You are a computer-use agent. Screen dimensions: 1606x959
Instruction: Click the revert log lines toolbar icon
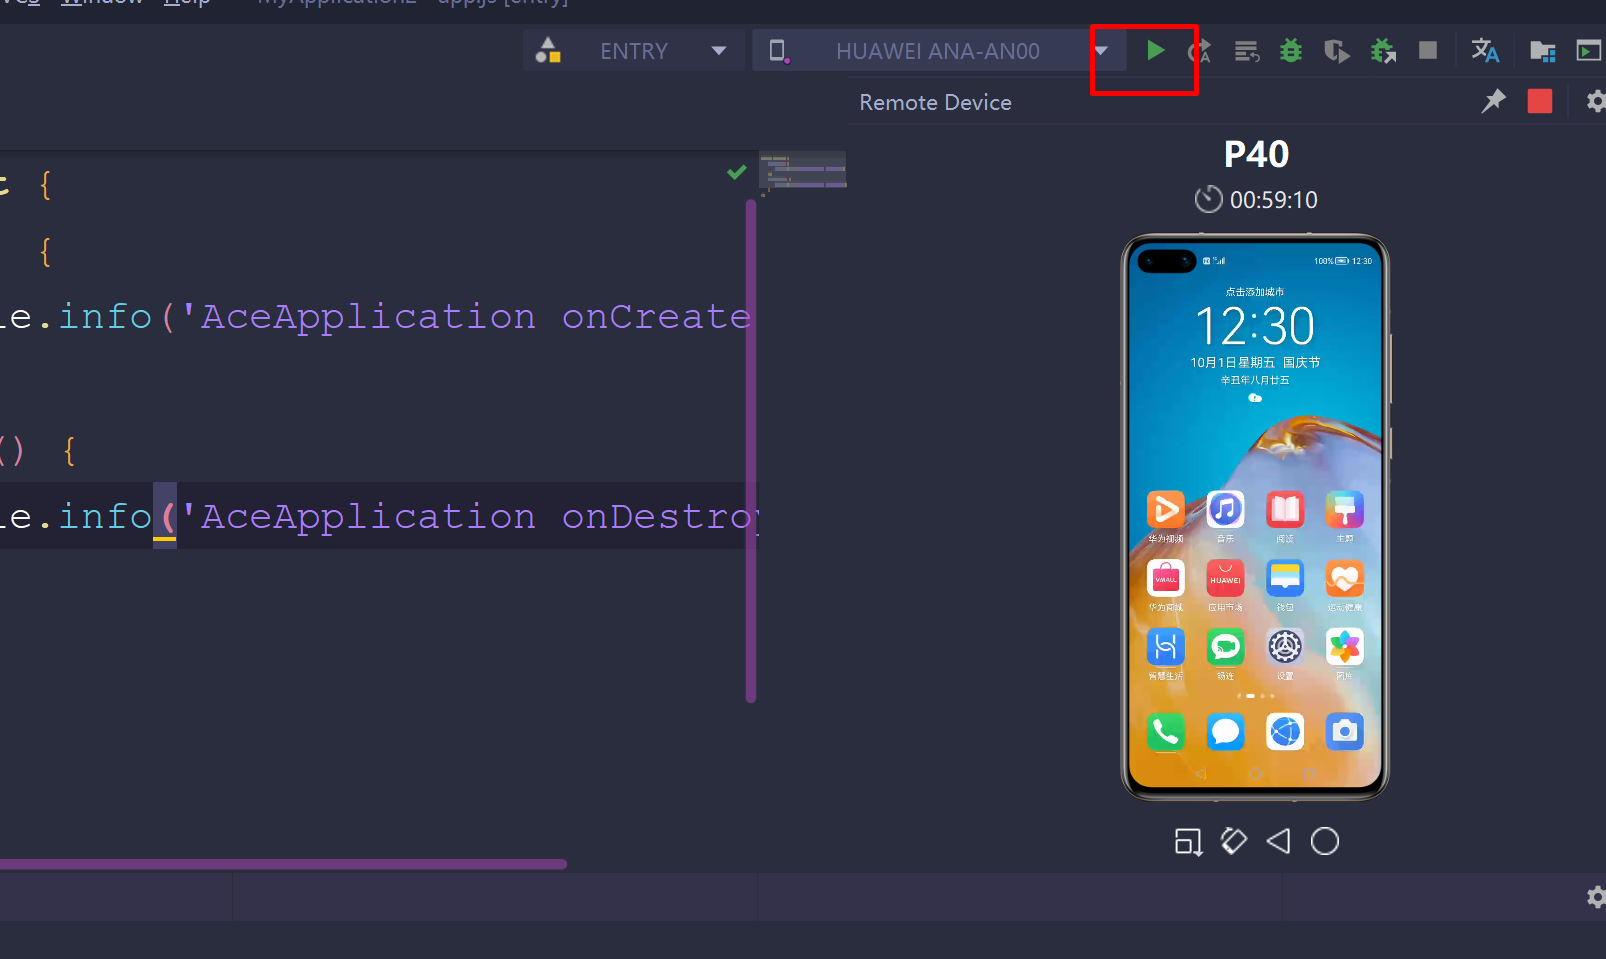tap(1246, 51)
